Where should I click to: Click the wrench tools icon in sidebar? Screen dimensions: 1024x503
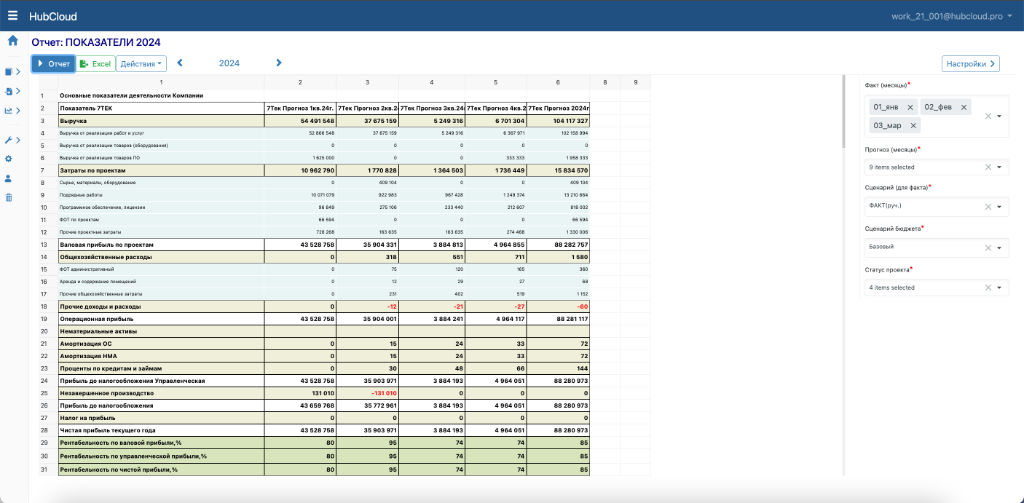point(10,140)
